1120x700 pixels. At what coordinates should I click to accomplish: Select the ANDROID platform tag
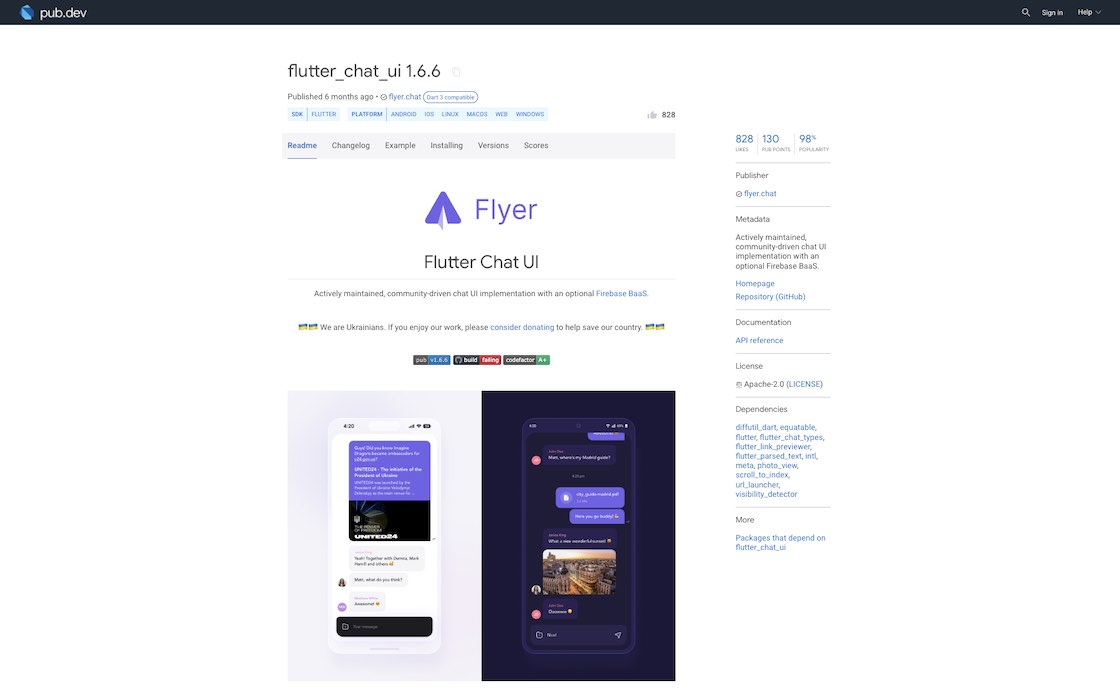point(404,114)
